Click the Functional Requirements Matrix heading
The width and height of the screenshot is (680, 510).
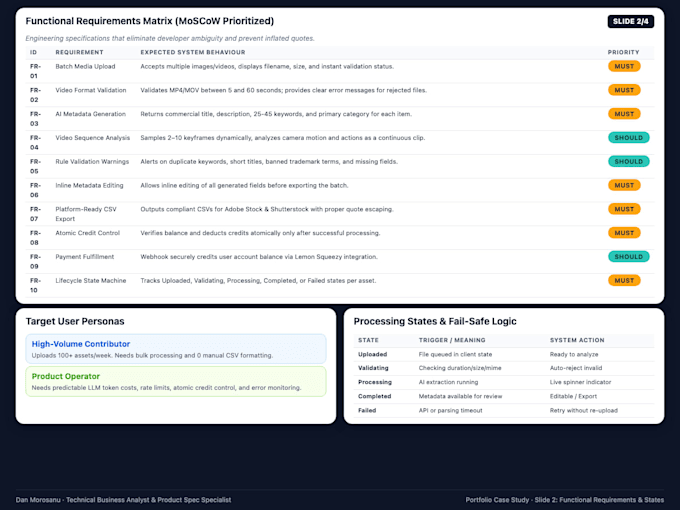[150, 21]
